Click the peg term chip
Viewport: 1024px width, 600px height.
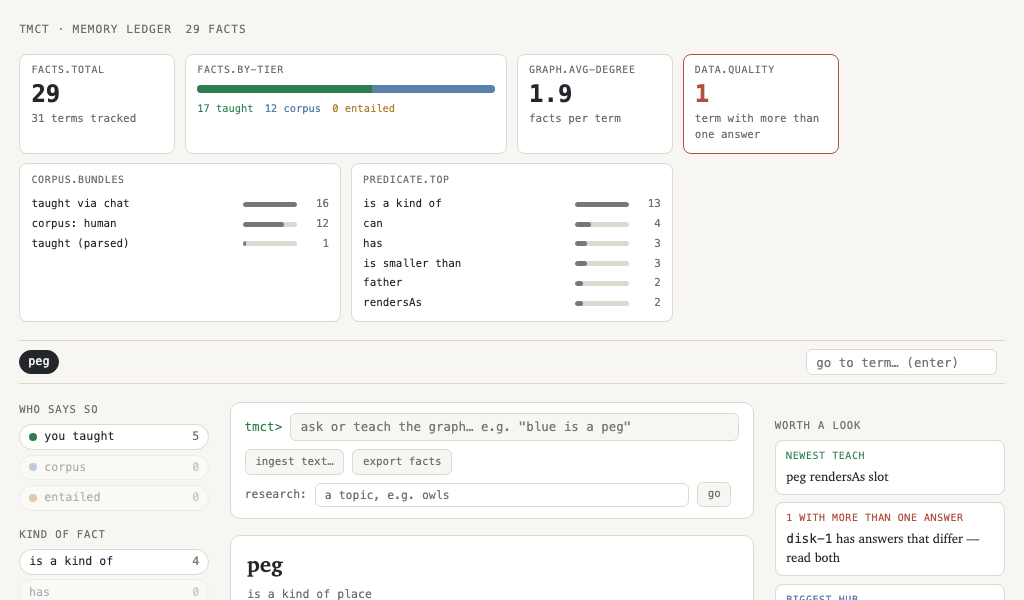pos(39,362)
